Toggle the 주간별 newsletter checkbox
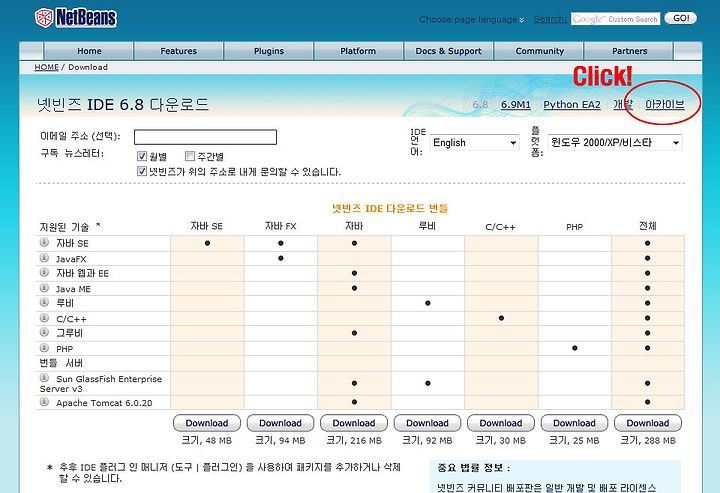Viewport: 720px width, 493px height. (x=190, y=156)
